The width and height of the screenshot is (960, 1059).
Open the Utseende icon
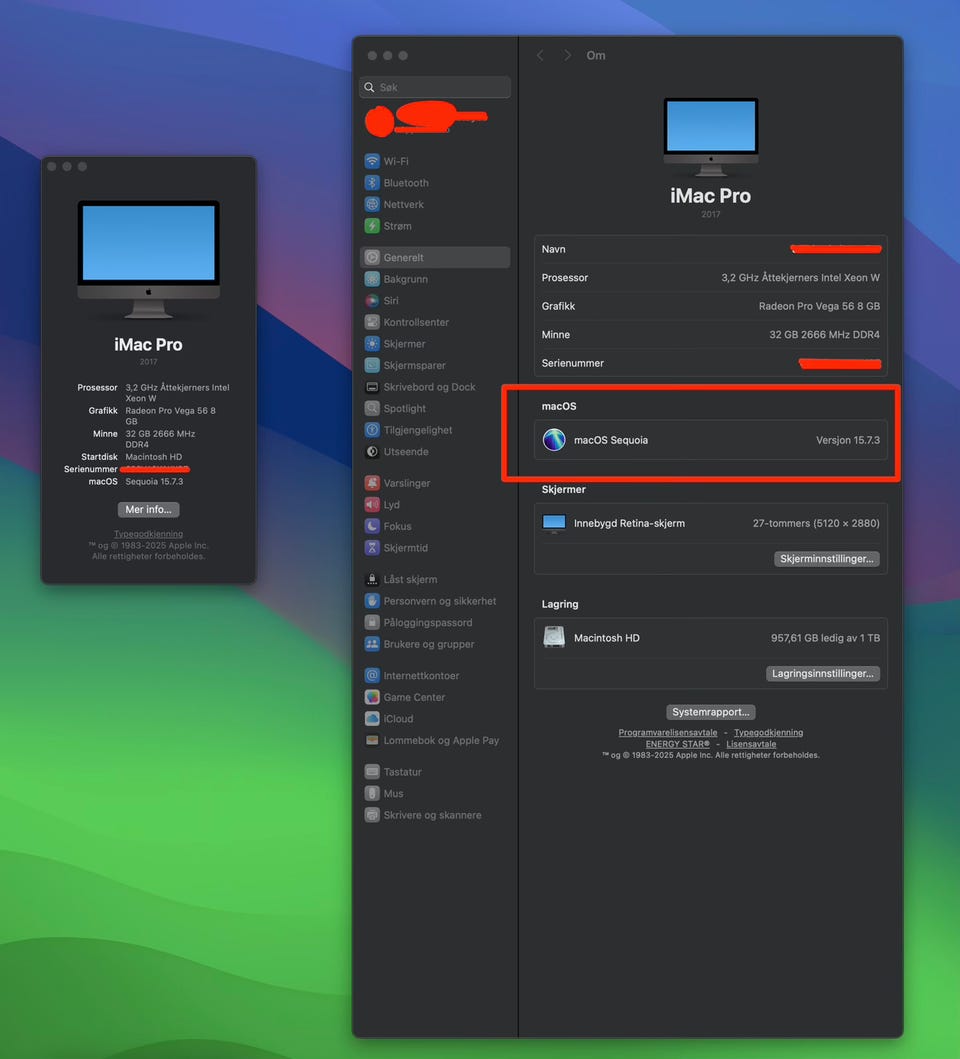pyautogui.click(x=372, y=452)
